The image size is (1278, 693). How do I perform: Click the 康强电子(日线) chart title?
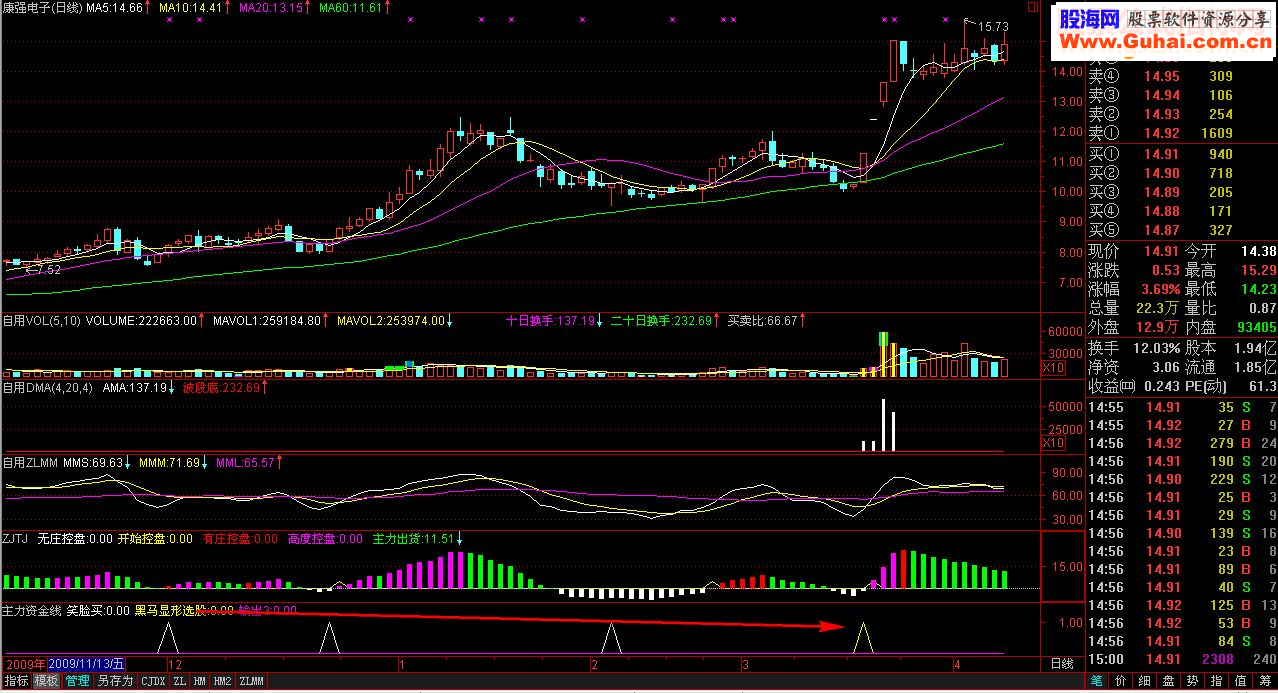pyautogui.click(x=42, y=7)
